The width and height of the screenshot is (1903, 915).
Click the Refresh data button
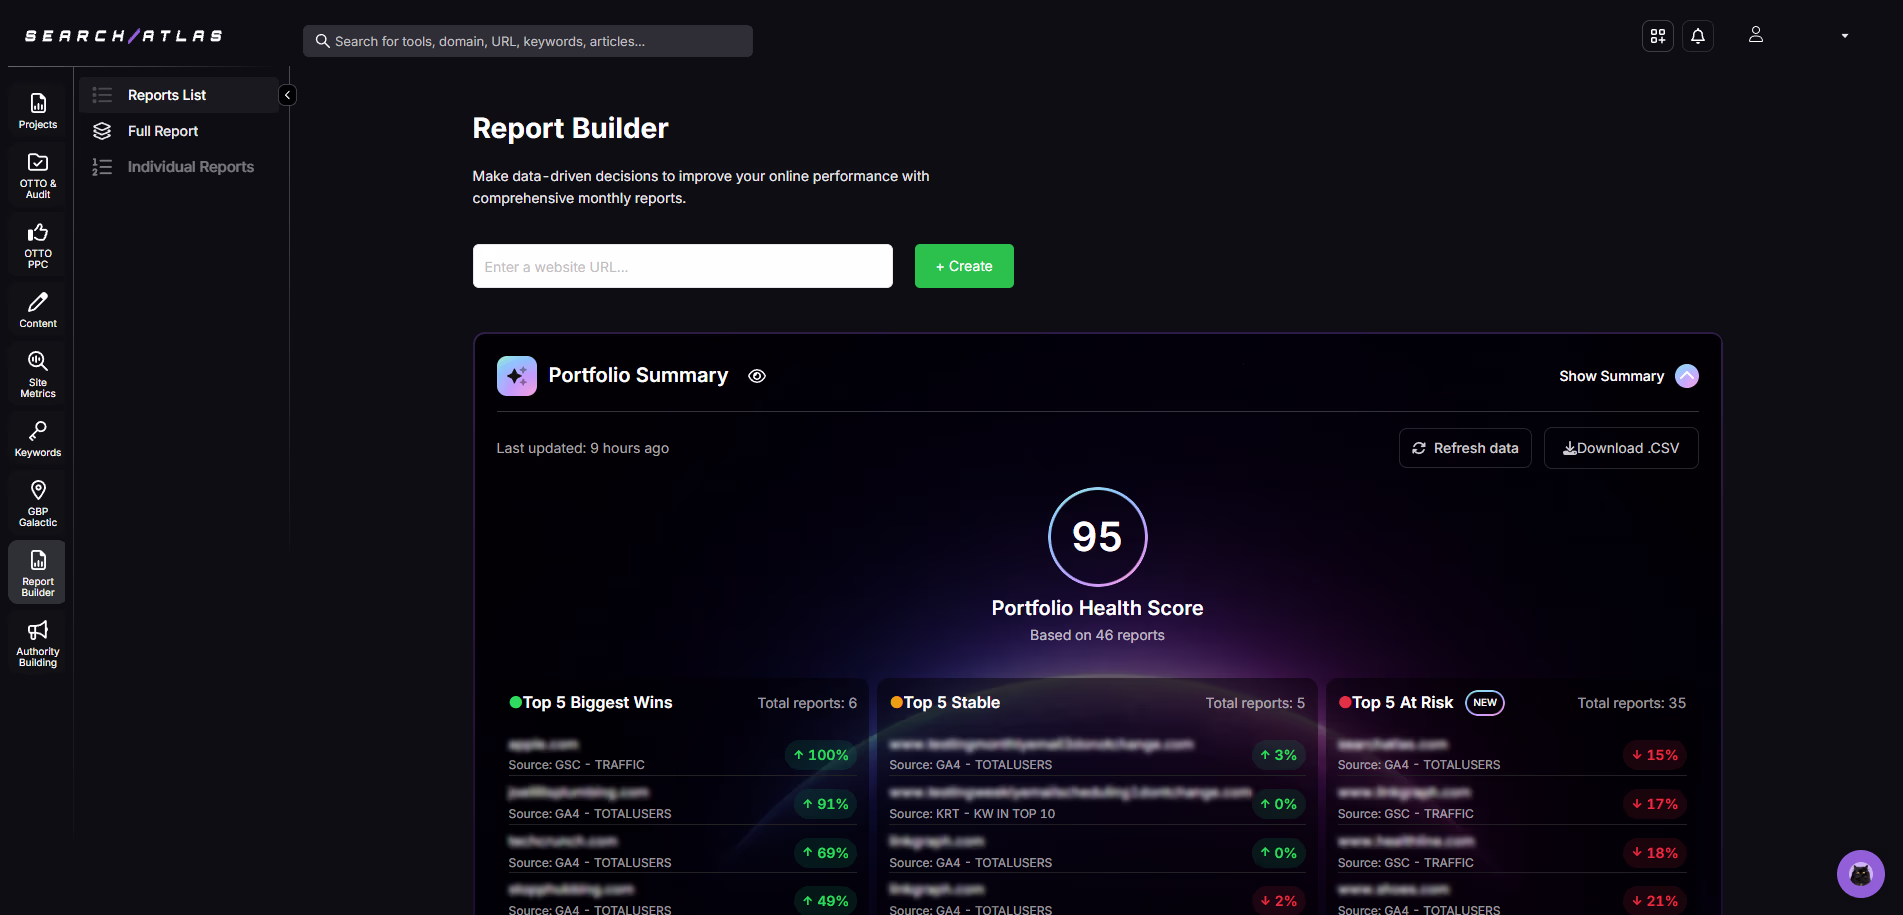tap(1465, 448)
